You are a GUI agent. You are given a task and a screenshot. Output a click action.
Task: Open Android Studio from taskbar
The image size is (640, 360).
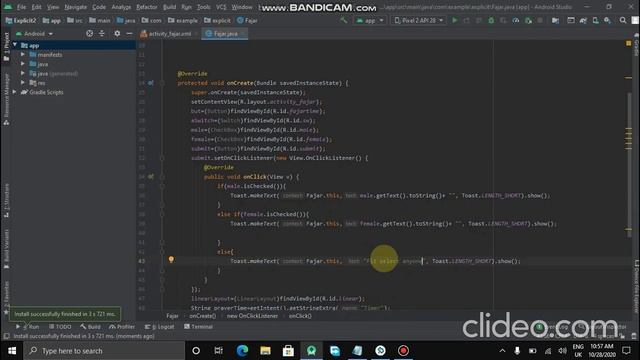[311, 351]
